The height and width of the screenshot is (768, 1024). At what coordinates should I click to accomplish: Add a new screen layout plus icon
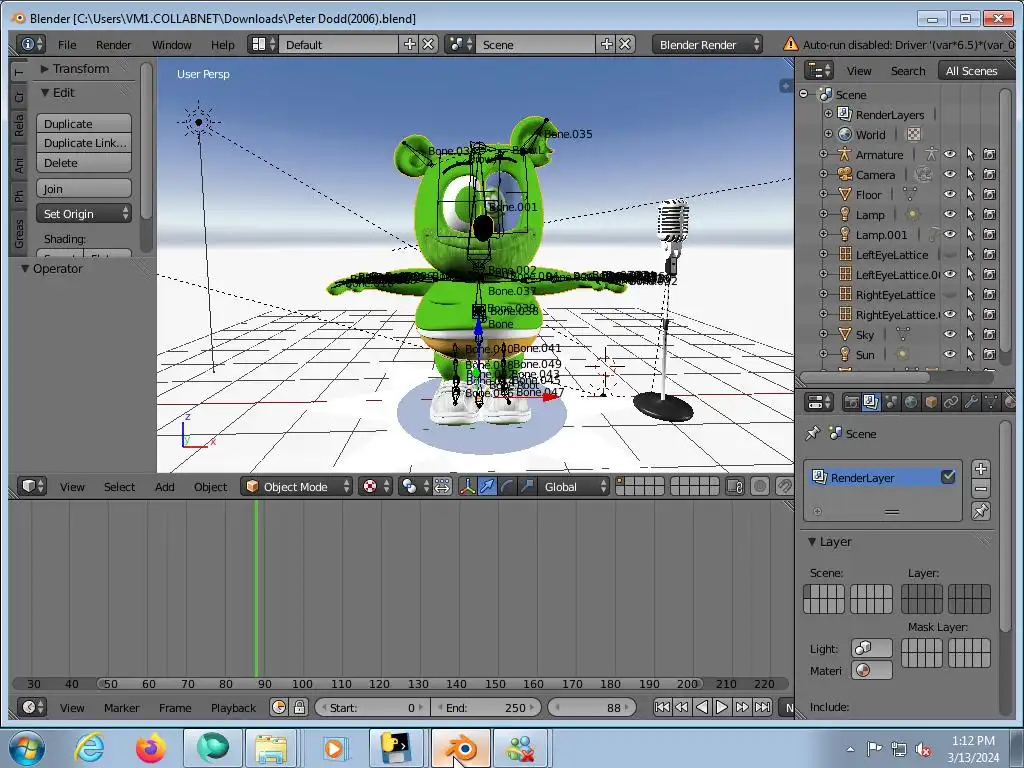[409, 44]
